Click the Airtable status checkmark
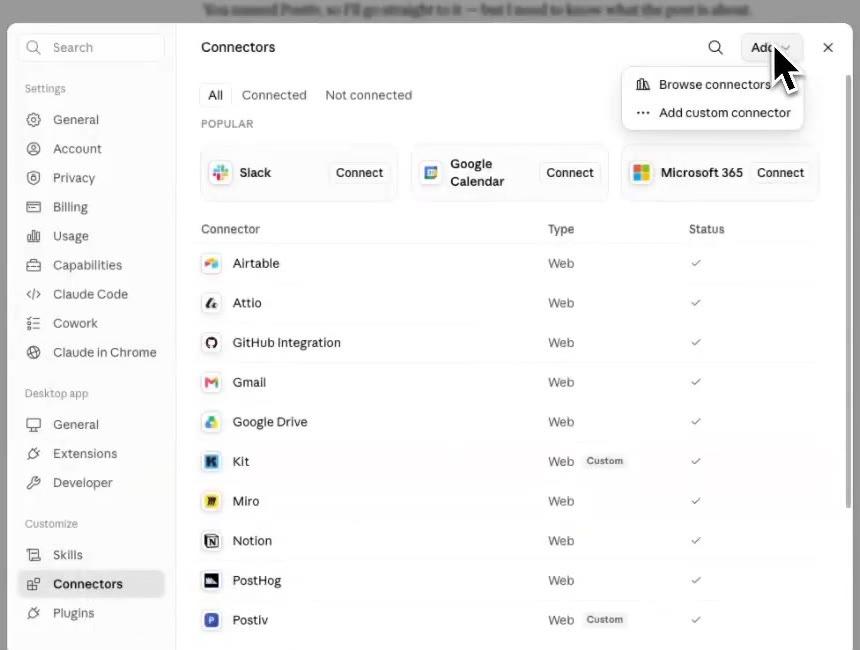This screenshot has width=860, height=650. 695,263
